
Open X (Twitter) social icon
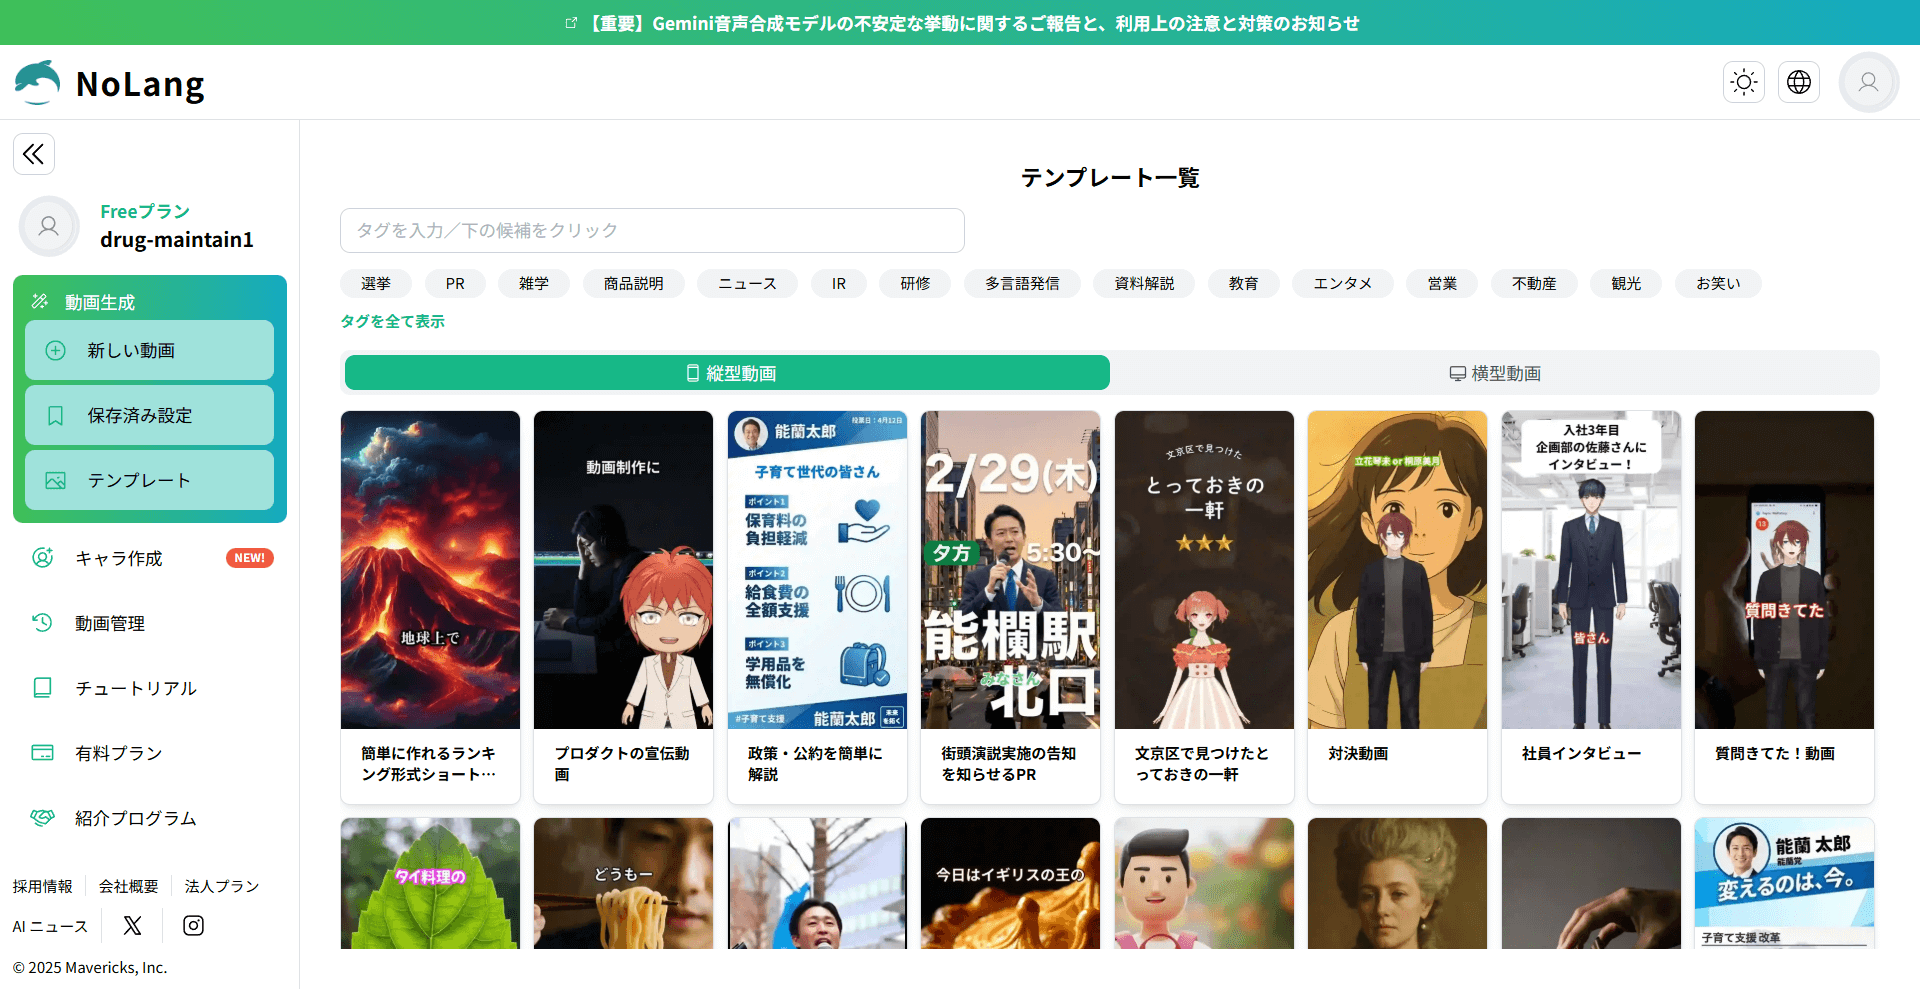(x=132, y=926)
